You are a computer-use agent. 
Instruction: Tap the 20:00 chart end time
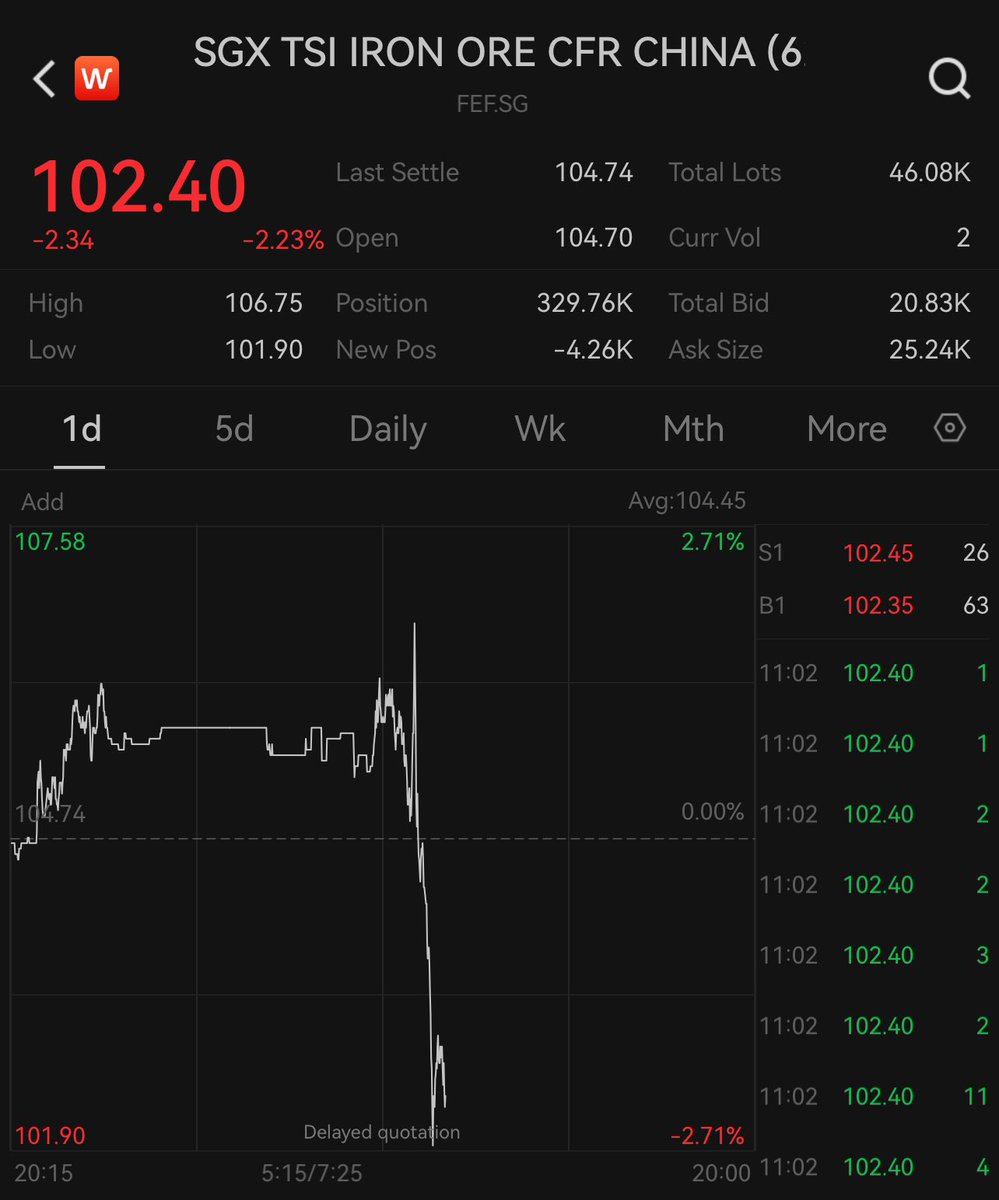click(x=721, y=1173)
